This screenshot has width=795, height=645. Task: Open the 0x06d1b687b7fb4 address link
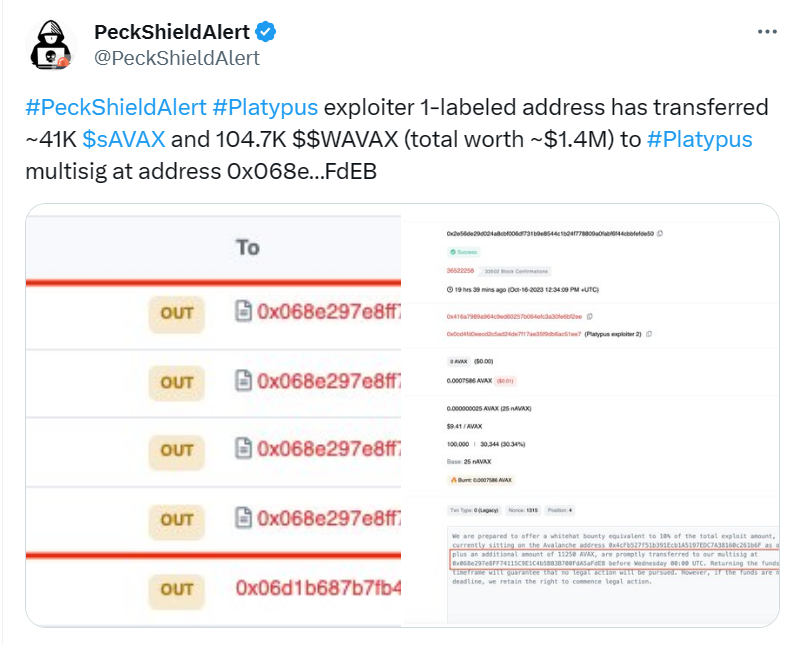(x=318, y=588)
